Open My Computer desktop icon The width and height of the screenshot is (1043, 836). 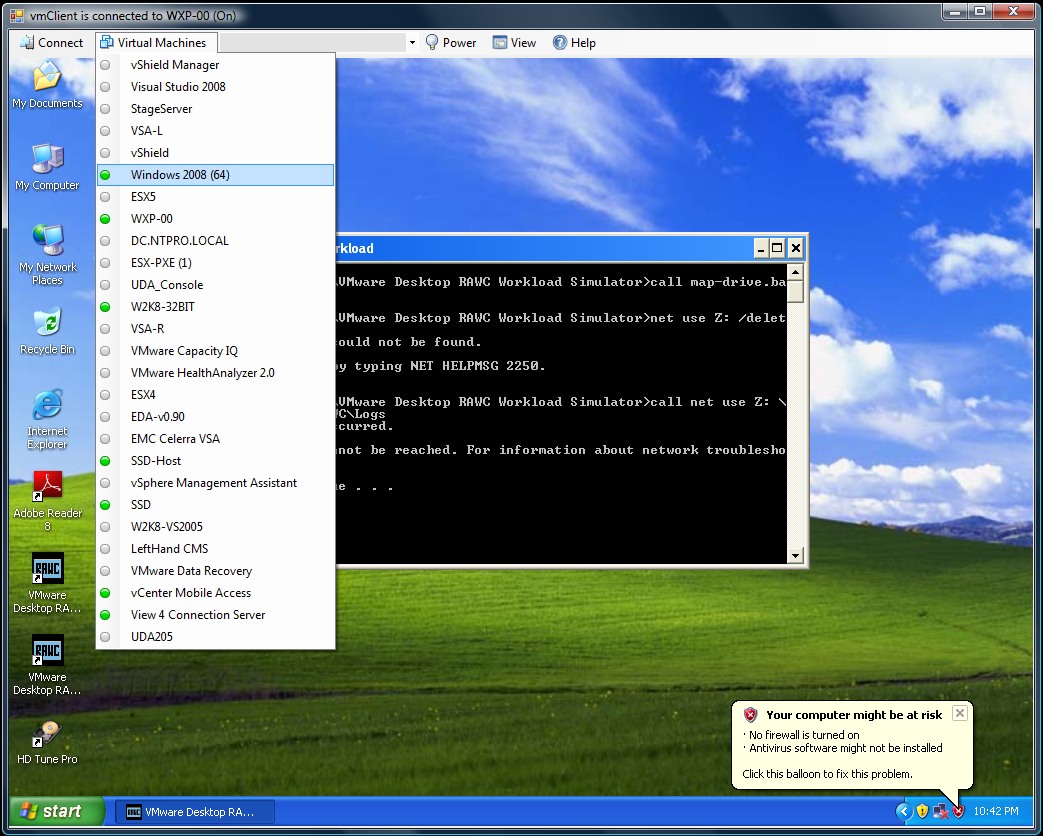tap(47, 166)
